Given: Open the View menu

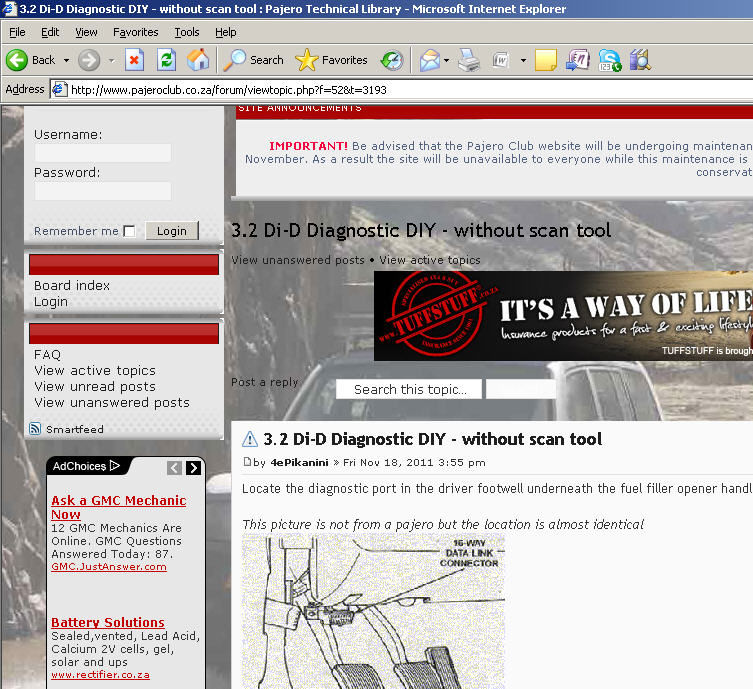Looking at the screenshot, I should click(86, 32).
